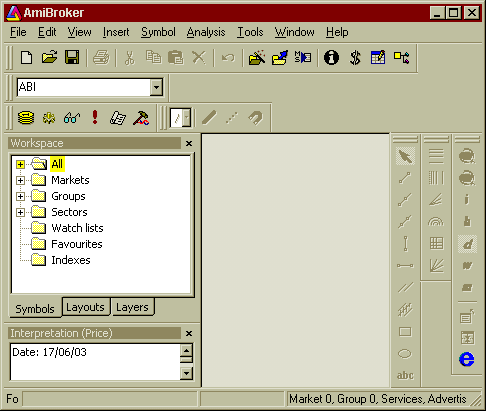Open symbol information with the i icon
The image size is (486, 411).
[x=331, y=57]
